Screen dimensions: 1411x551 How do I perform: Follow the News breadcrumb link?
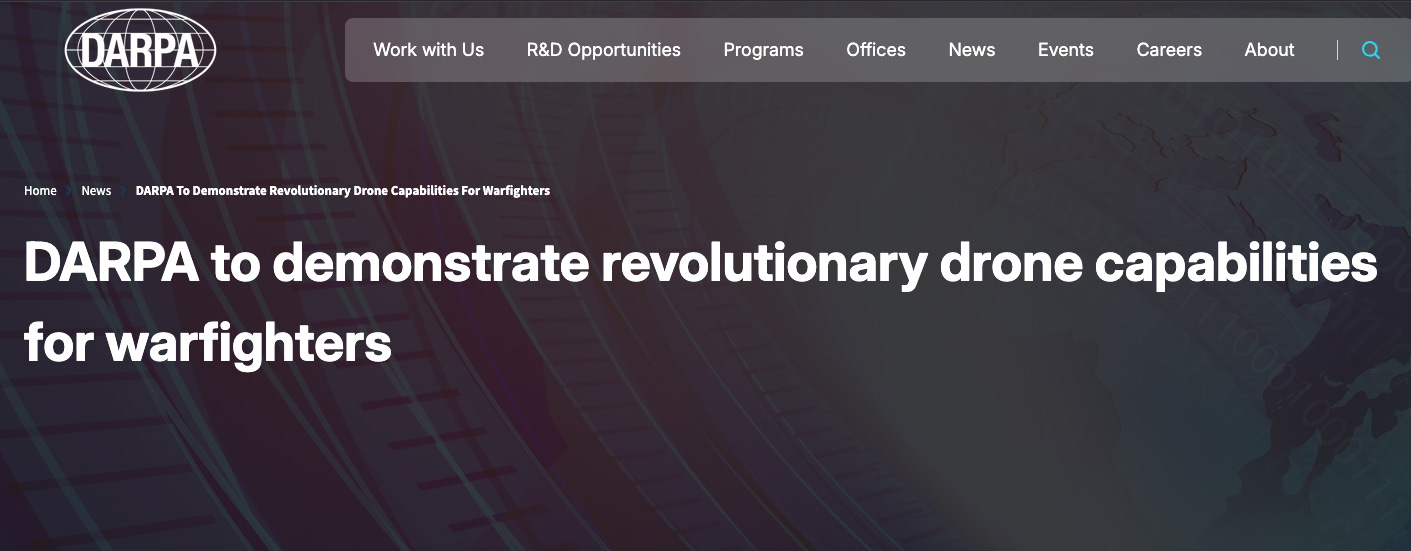(x=96, y=191)
